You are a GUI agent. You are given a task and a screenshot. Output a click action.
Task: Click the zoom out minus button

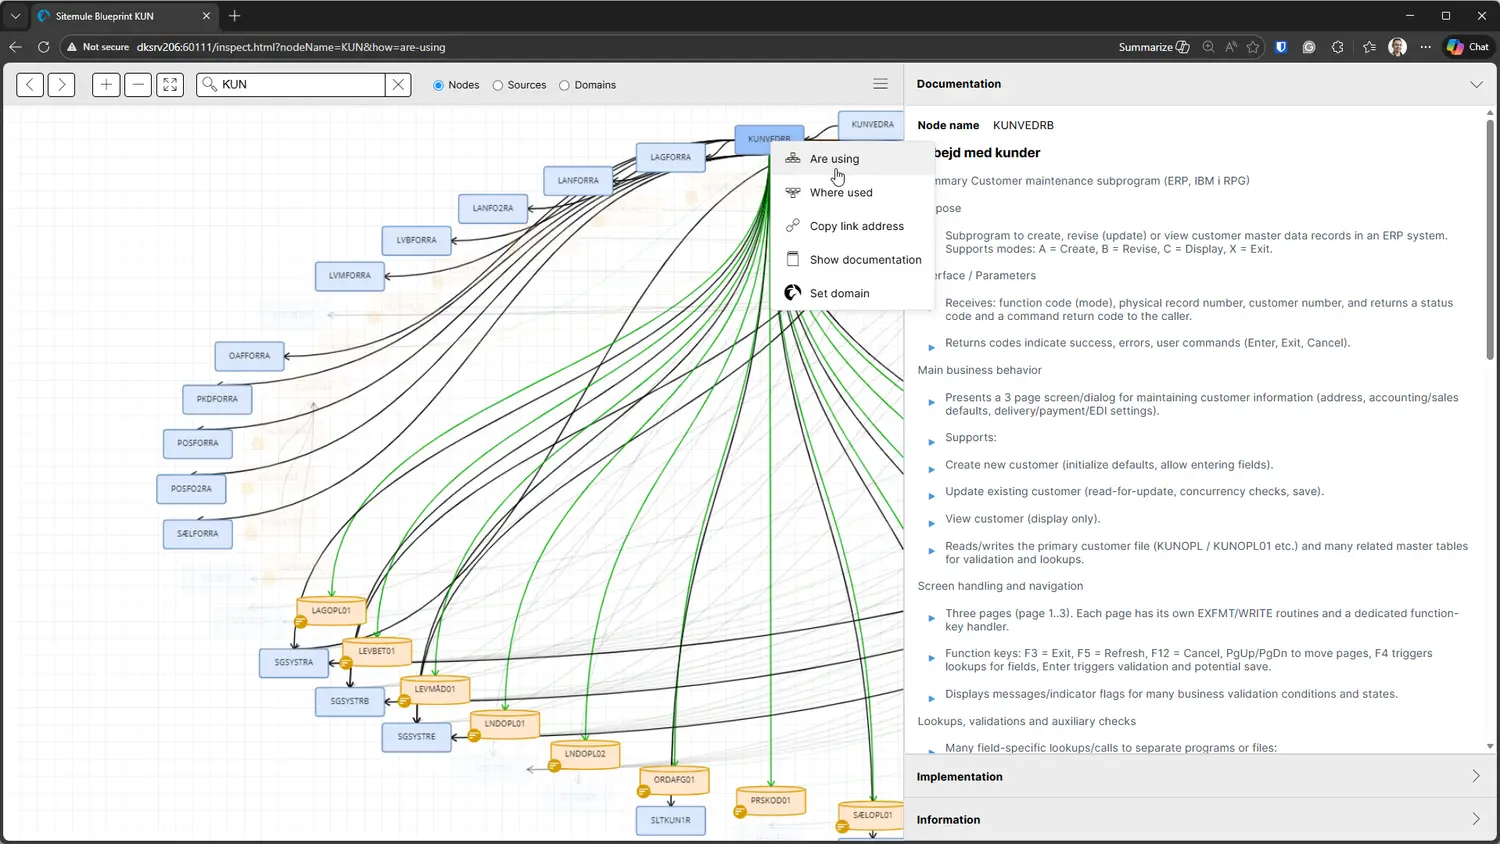pos(138,85)
